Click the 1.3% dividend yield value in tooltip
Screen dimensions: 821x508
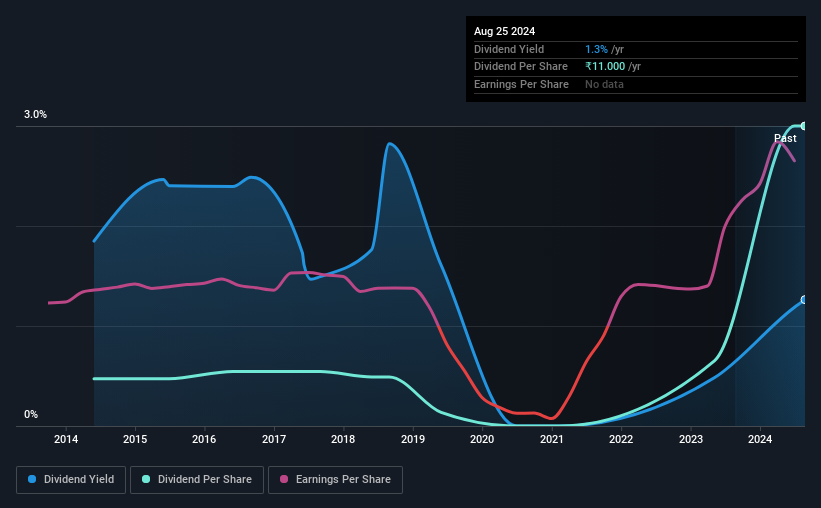(596, 49)
